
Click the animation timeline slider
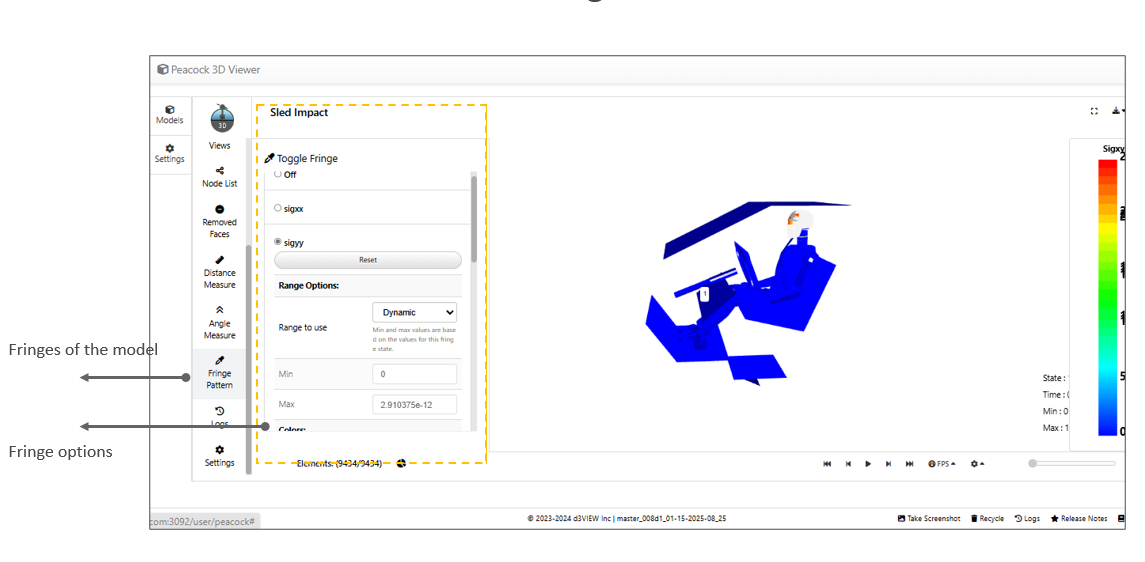(1072, 463)
